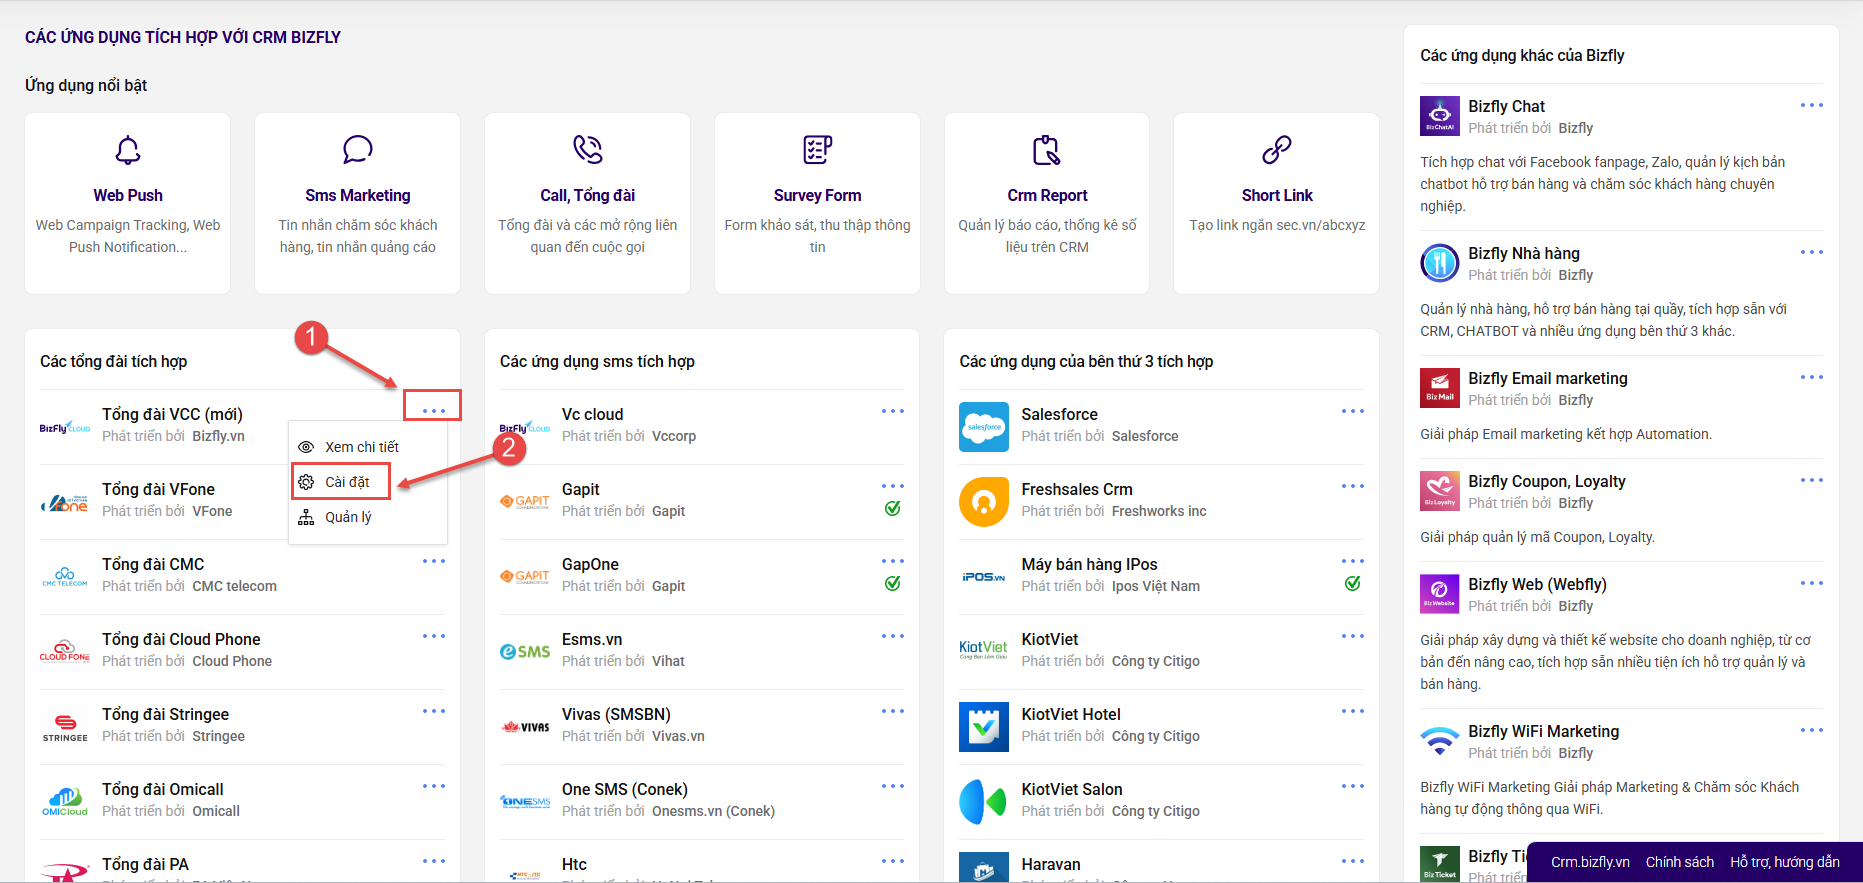1863x883 pixels.
Task: Click the Esms.vn logo
Action: click(x=525, y=652)
